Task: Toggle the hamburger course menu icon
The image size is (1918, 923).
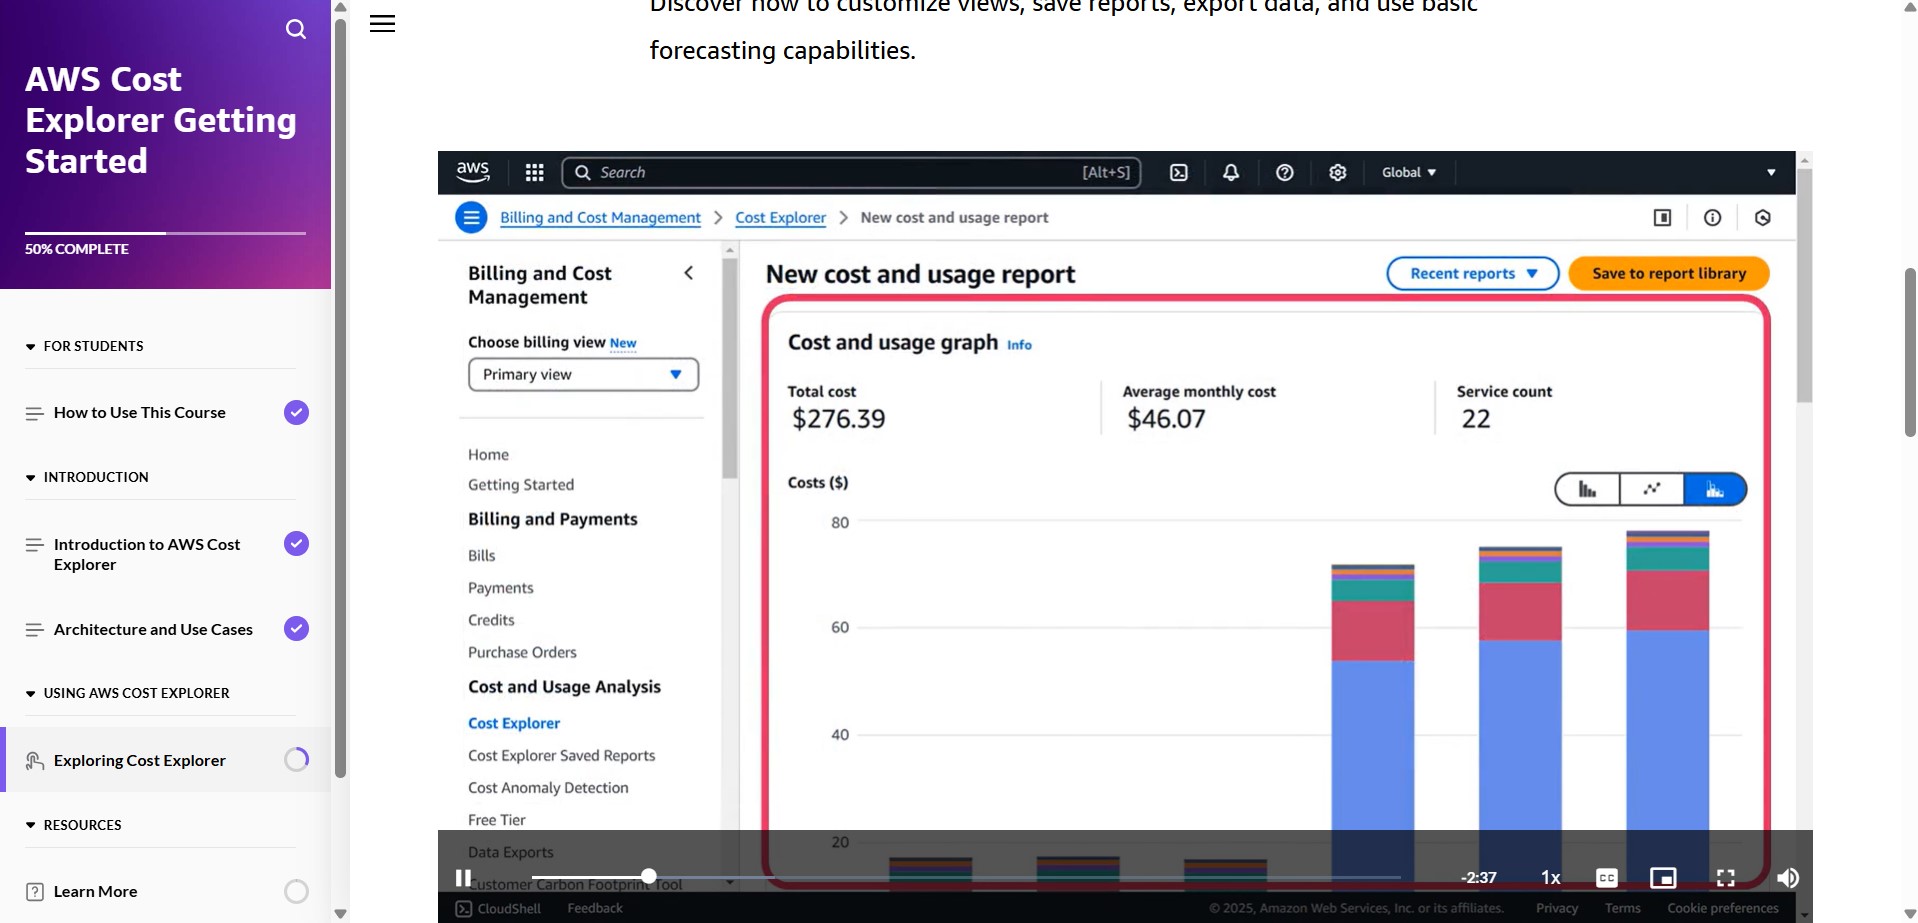Action: (382, 24)
